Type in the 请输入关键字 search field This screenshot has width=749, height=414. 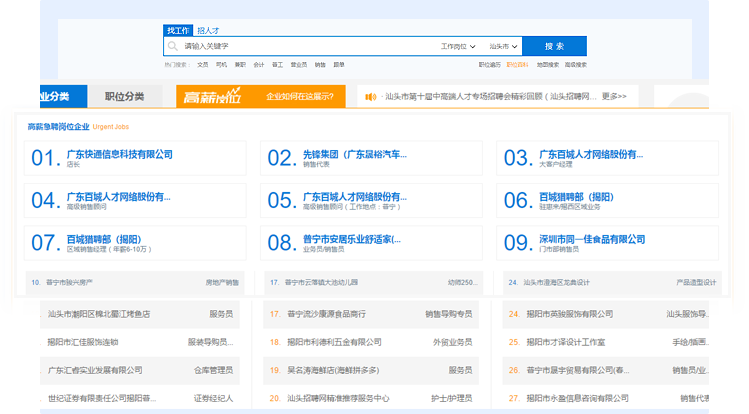point(300,46)
